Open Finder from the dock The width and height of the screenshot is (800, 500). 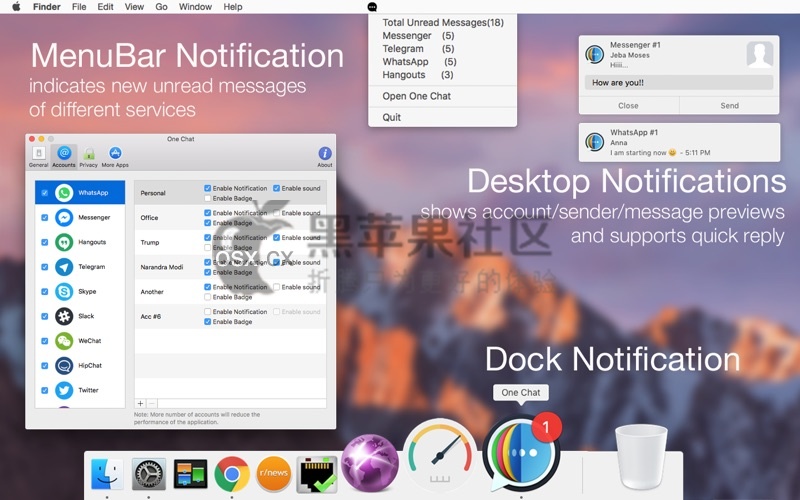click(107, 474)
